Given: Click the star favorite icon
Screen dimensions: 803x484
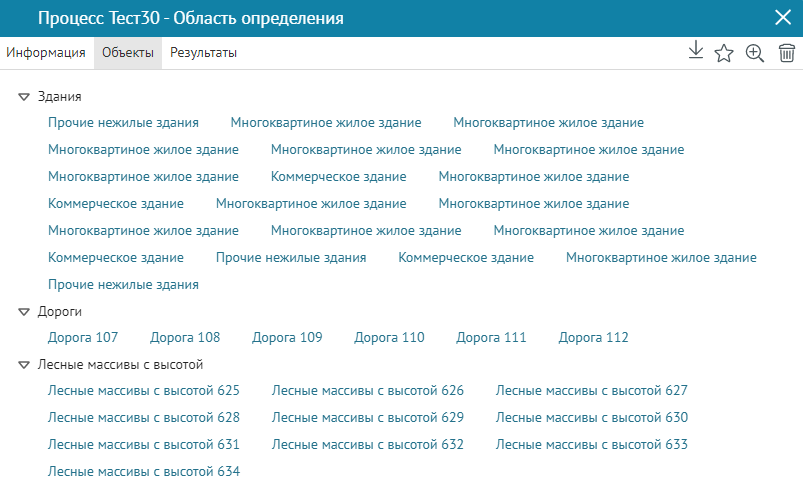Looking at the screenshot, I should click(x=724, y=53).
